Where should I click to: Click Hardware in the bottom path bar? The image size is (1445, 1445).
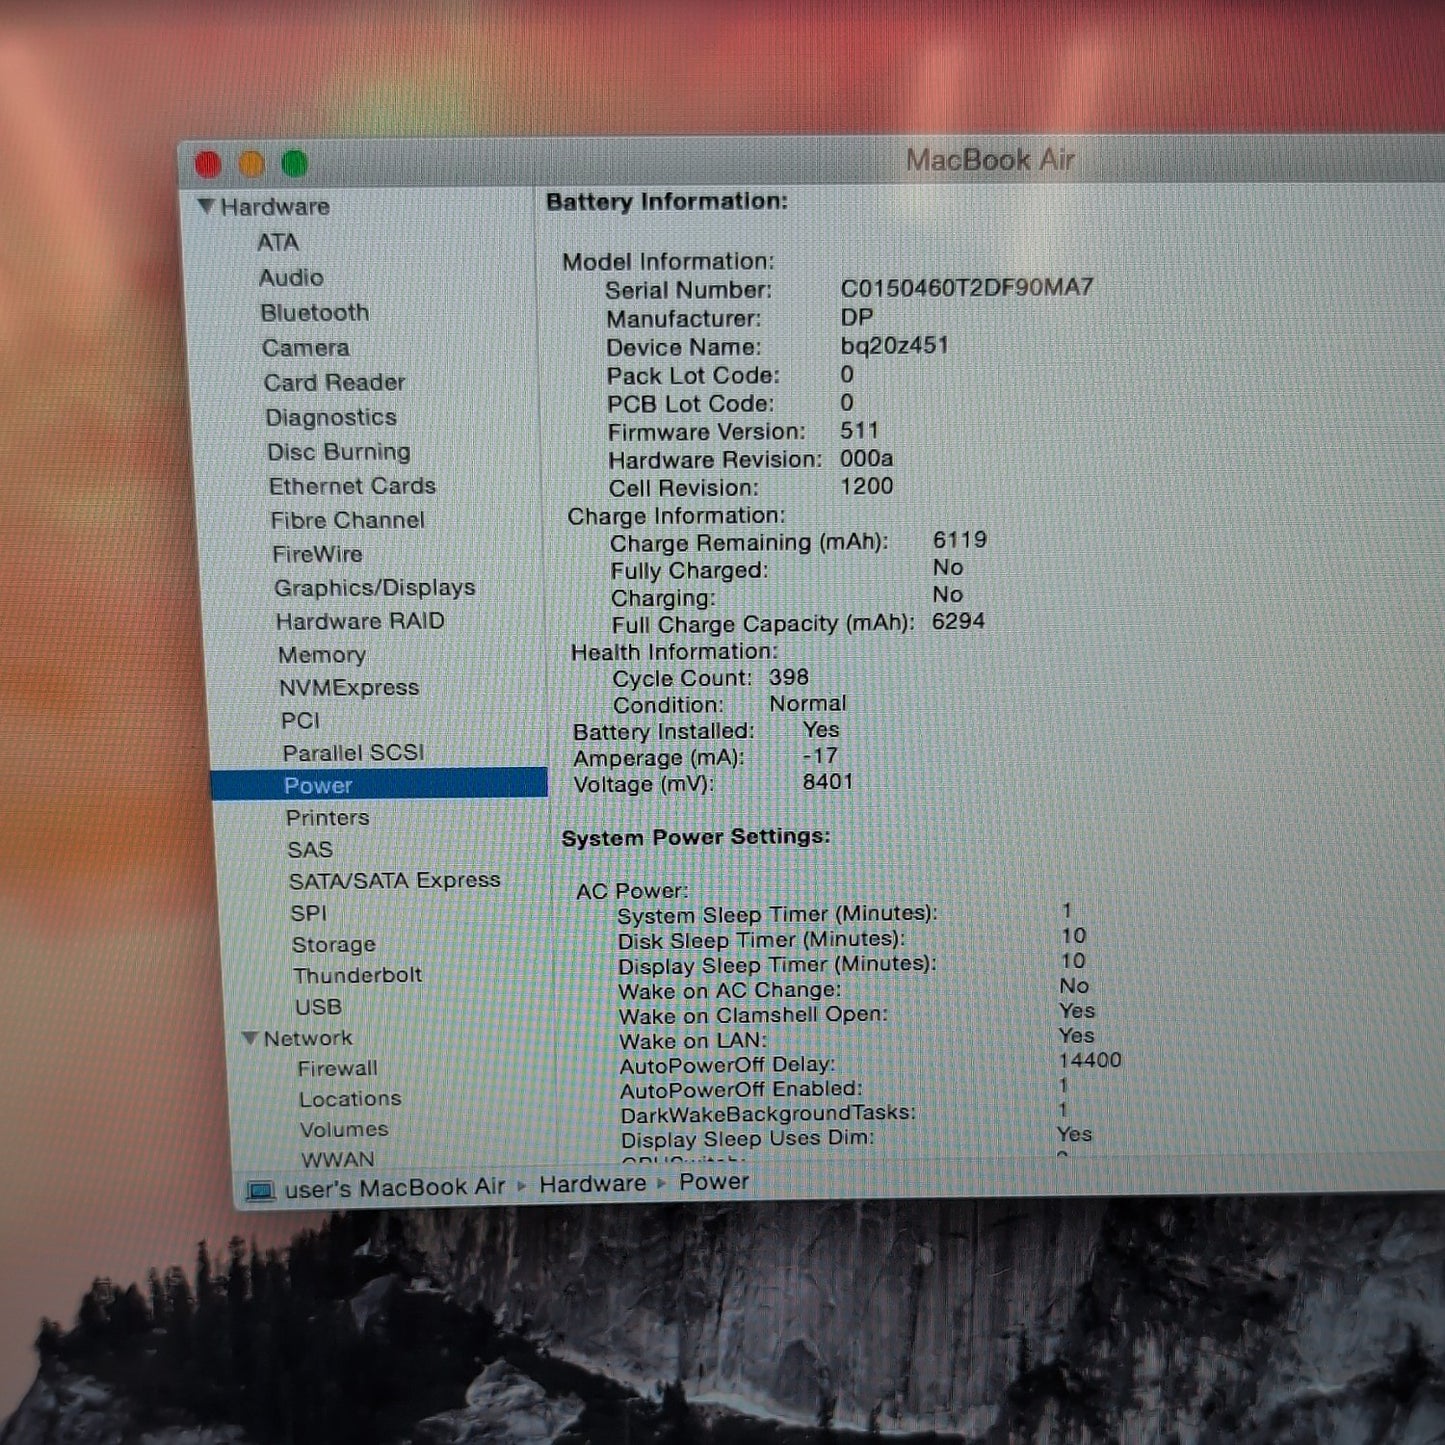pyautogui.click(x=592, y=1184)
